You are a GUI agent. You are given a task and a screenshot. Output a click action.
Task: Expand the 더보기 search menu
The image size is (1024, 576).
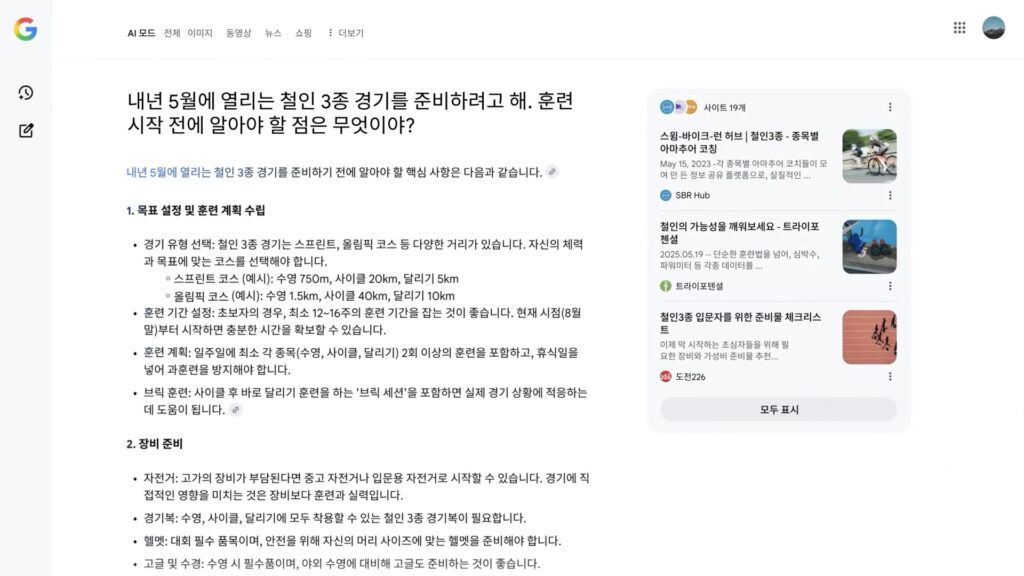click(x=345, y=33)
